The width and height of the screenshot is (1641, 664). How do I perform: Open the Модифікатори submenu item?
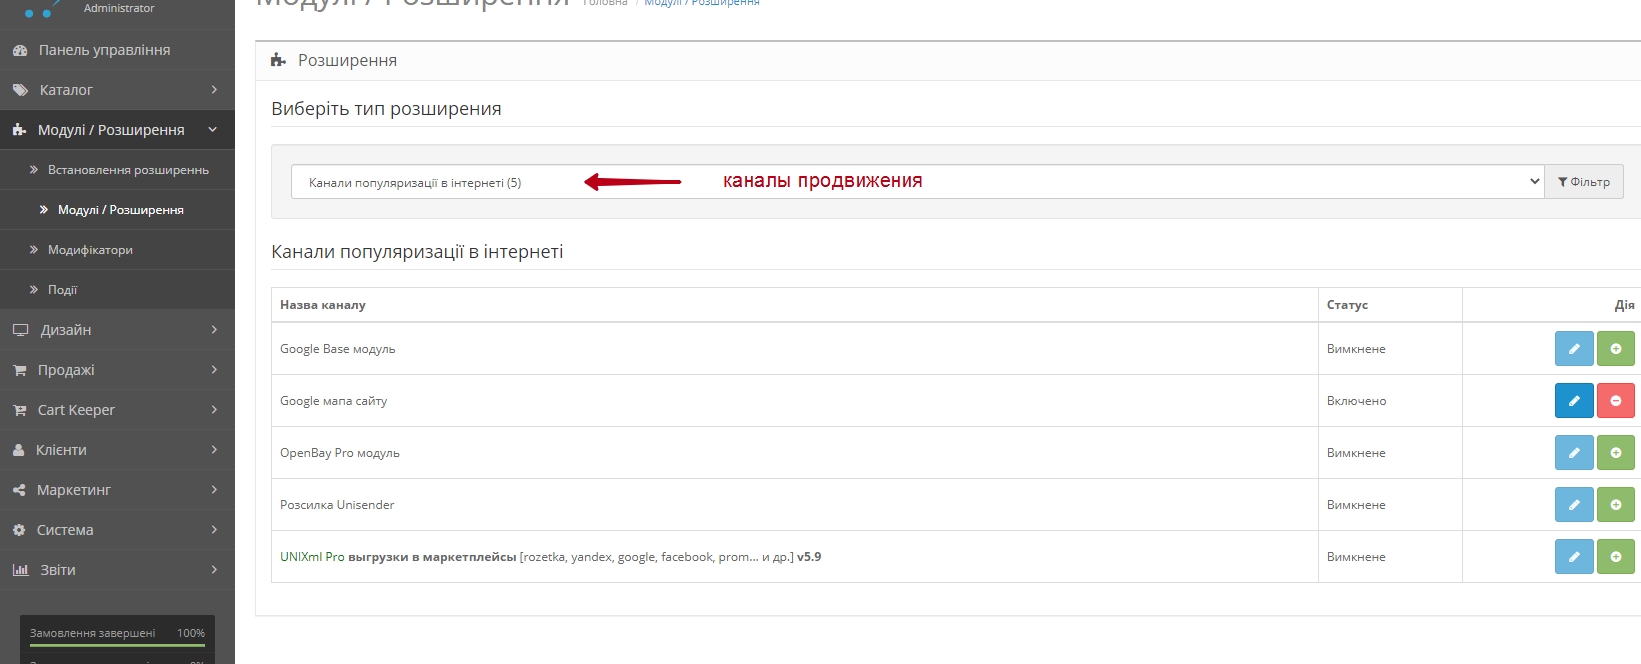pyautogui.click(x=90, y=250)
